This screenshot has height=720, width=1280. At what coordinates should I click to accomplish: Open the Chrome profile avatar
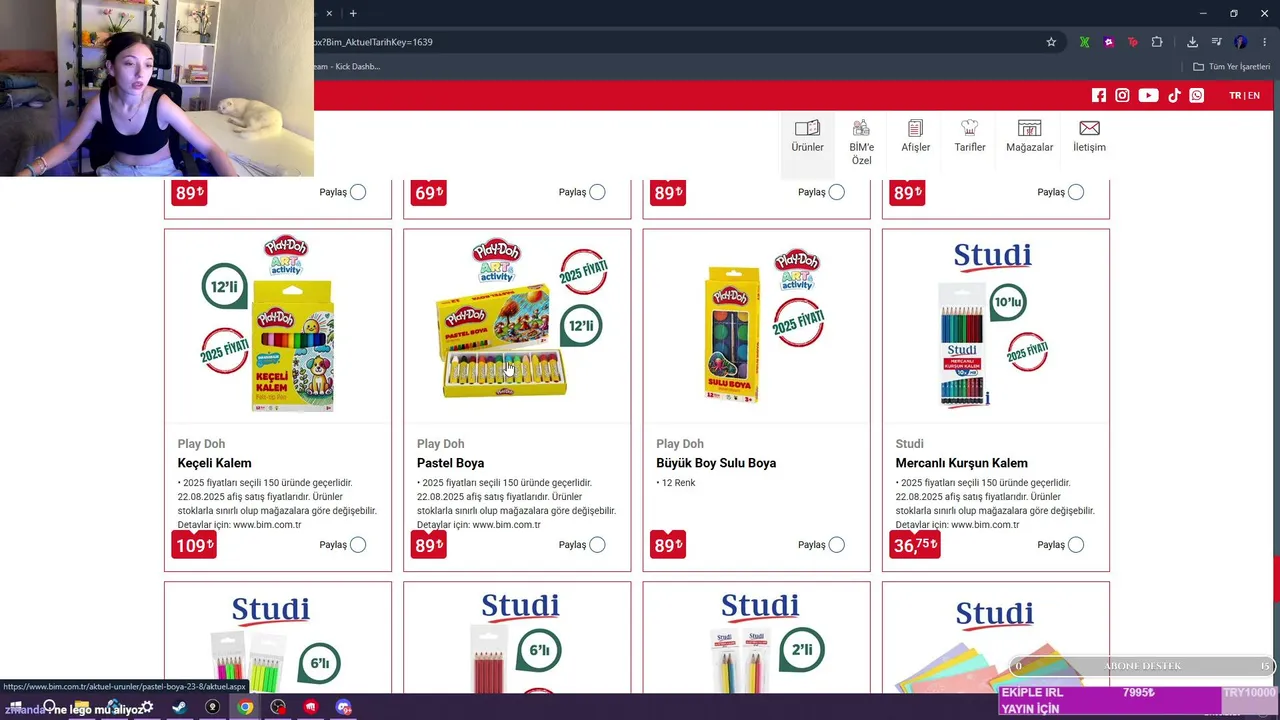1241,42
